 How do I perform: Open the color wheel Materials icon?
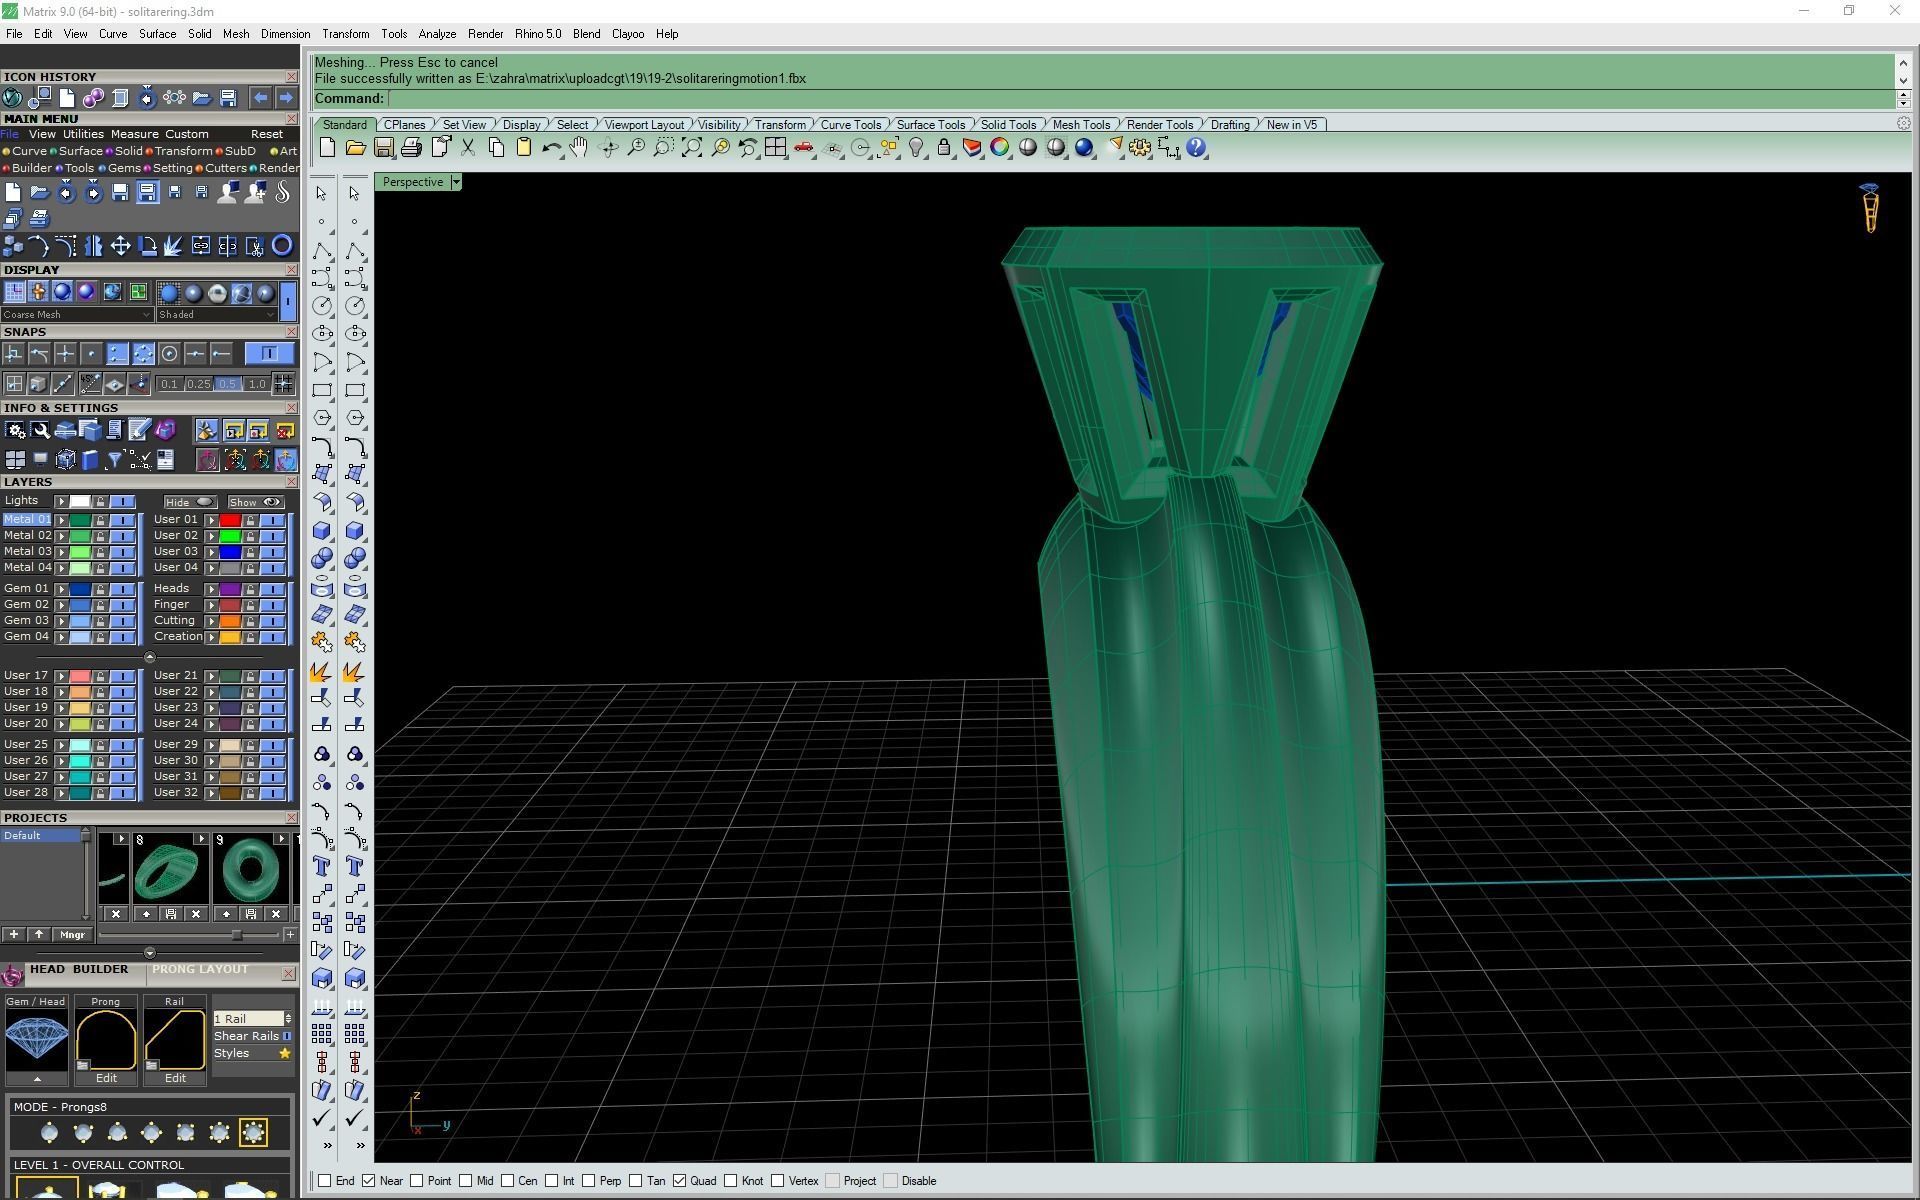pos(999,148)
